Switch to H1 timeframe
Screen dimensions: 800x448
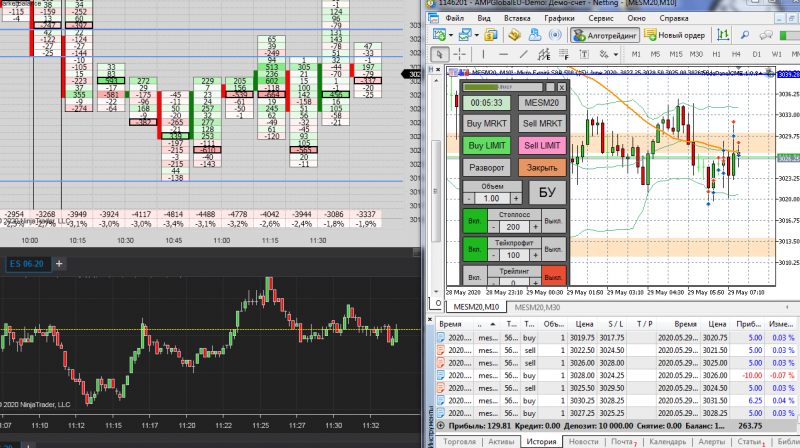click(716, 54)
